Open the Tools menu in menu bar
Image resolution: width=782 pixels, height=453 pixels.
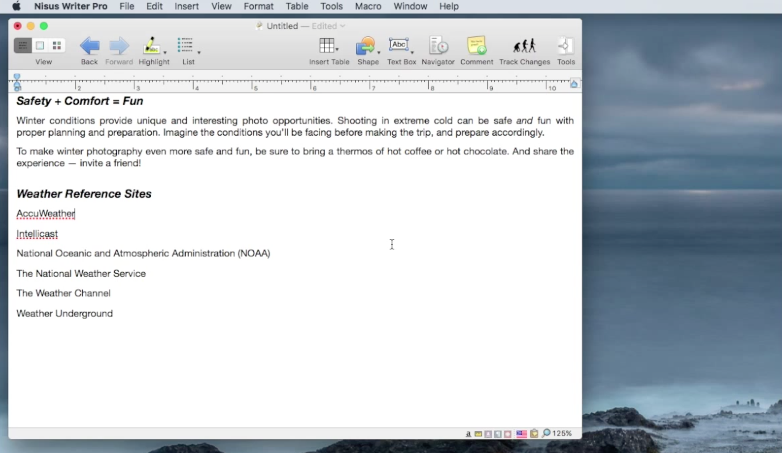pos(331,6)
